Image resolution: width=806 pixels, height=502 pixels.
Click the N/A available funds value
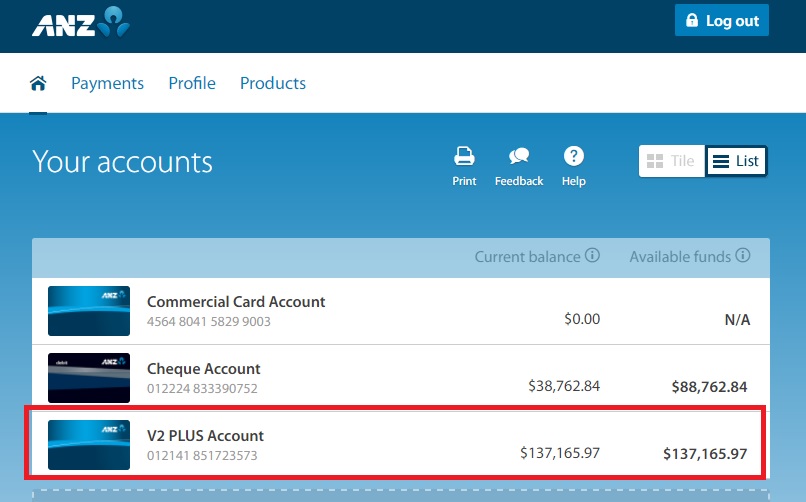click(x=737, y=320)
